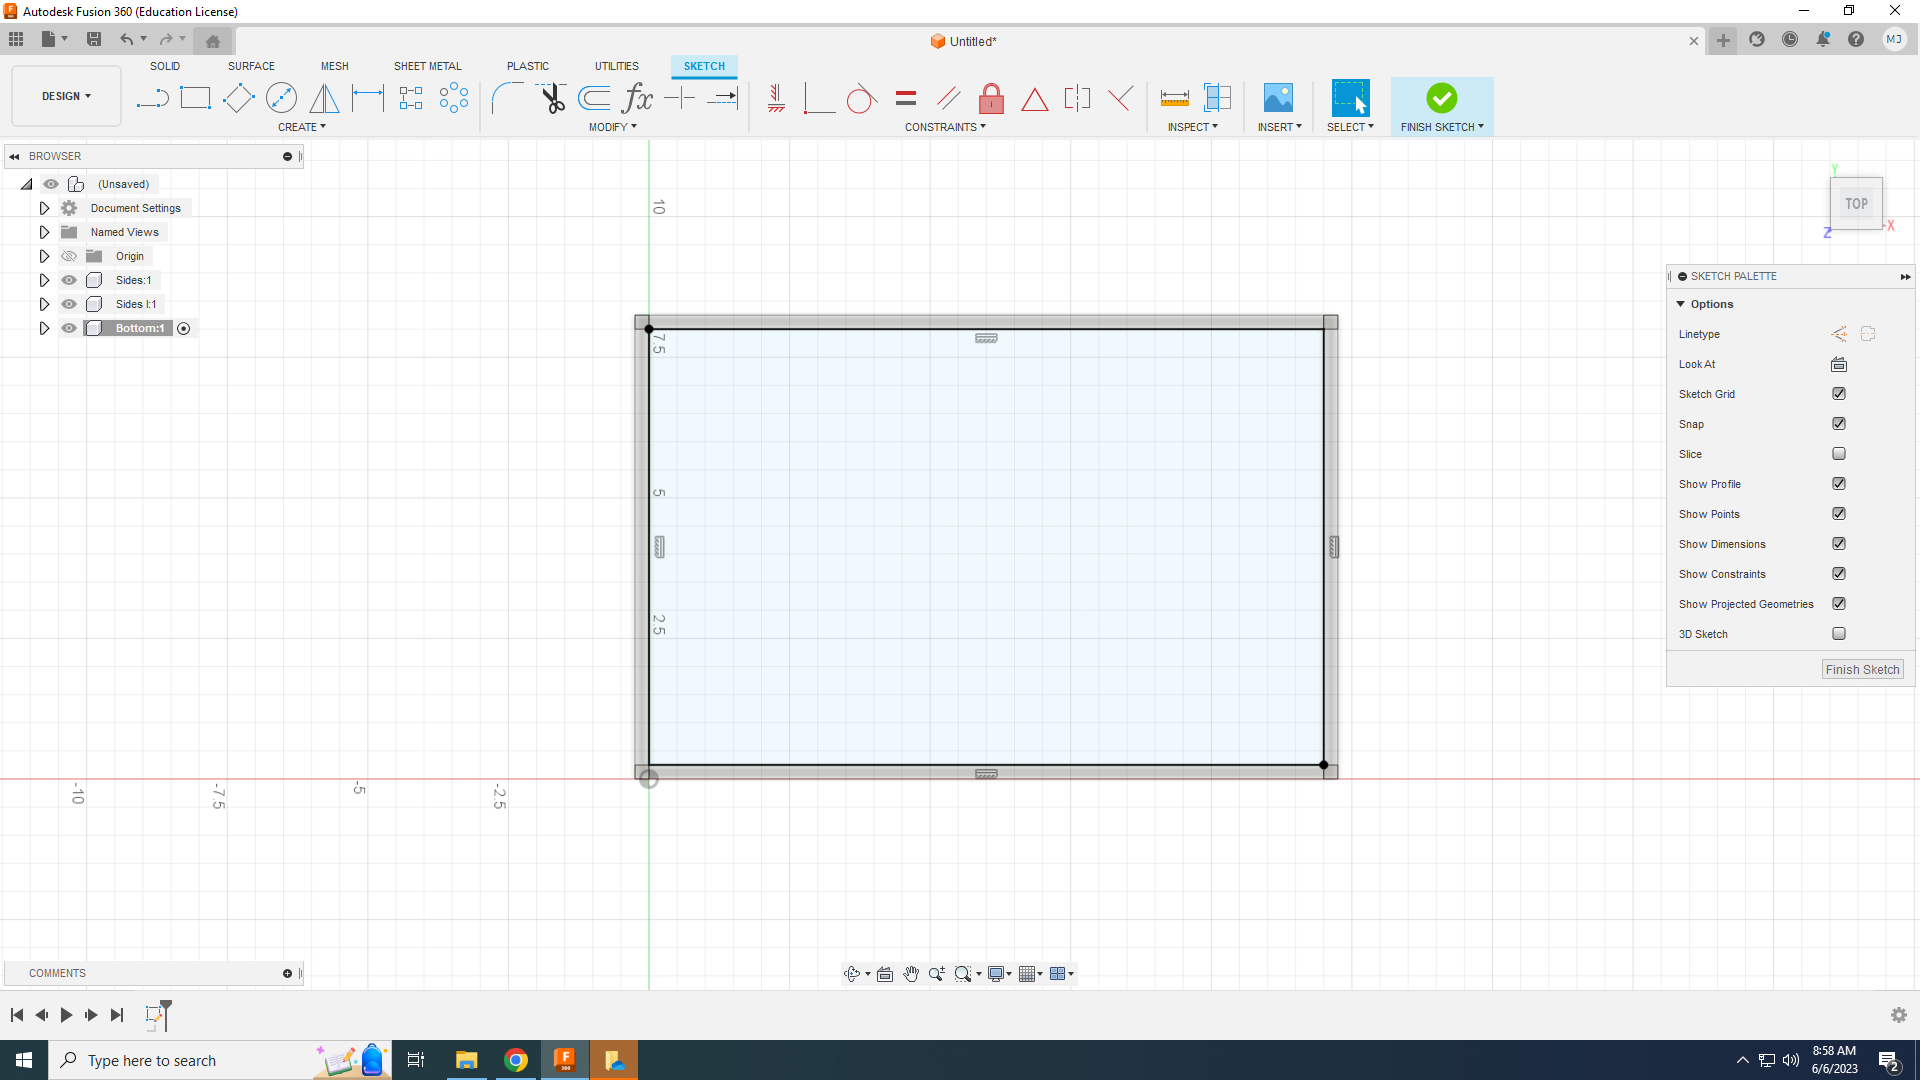Expand the Named Views tree item
This screenshot has height=1080, width=1920.
click(x=44, y=232)
